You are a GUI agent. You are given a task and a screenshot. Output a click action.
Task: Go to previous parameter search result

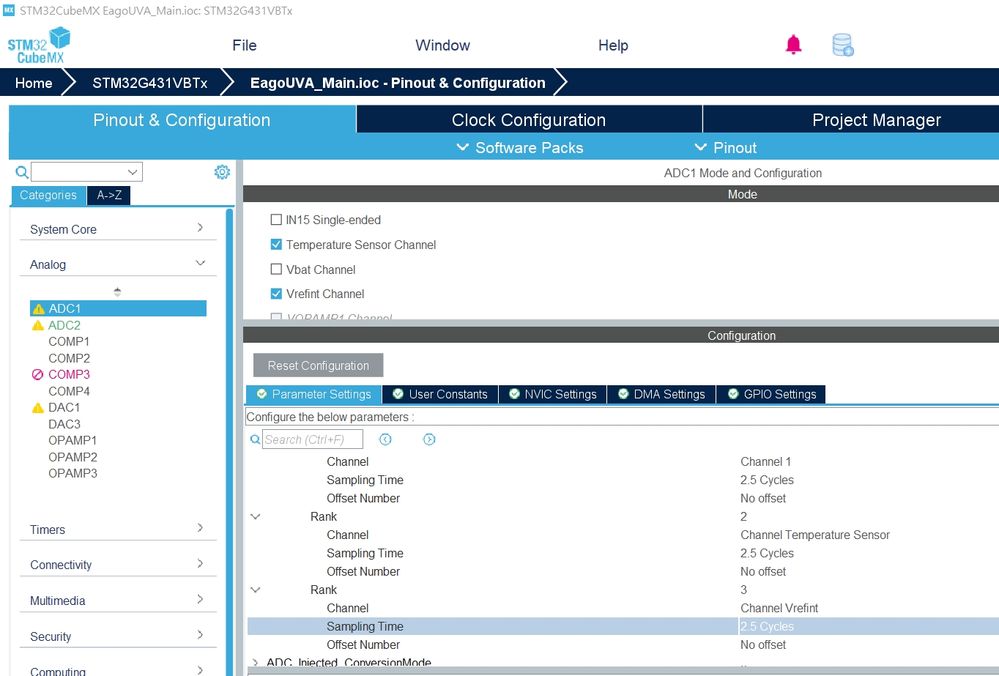tap(385, 439)
